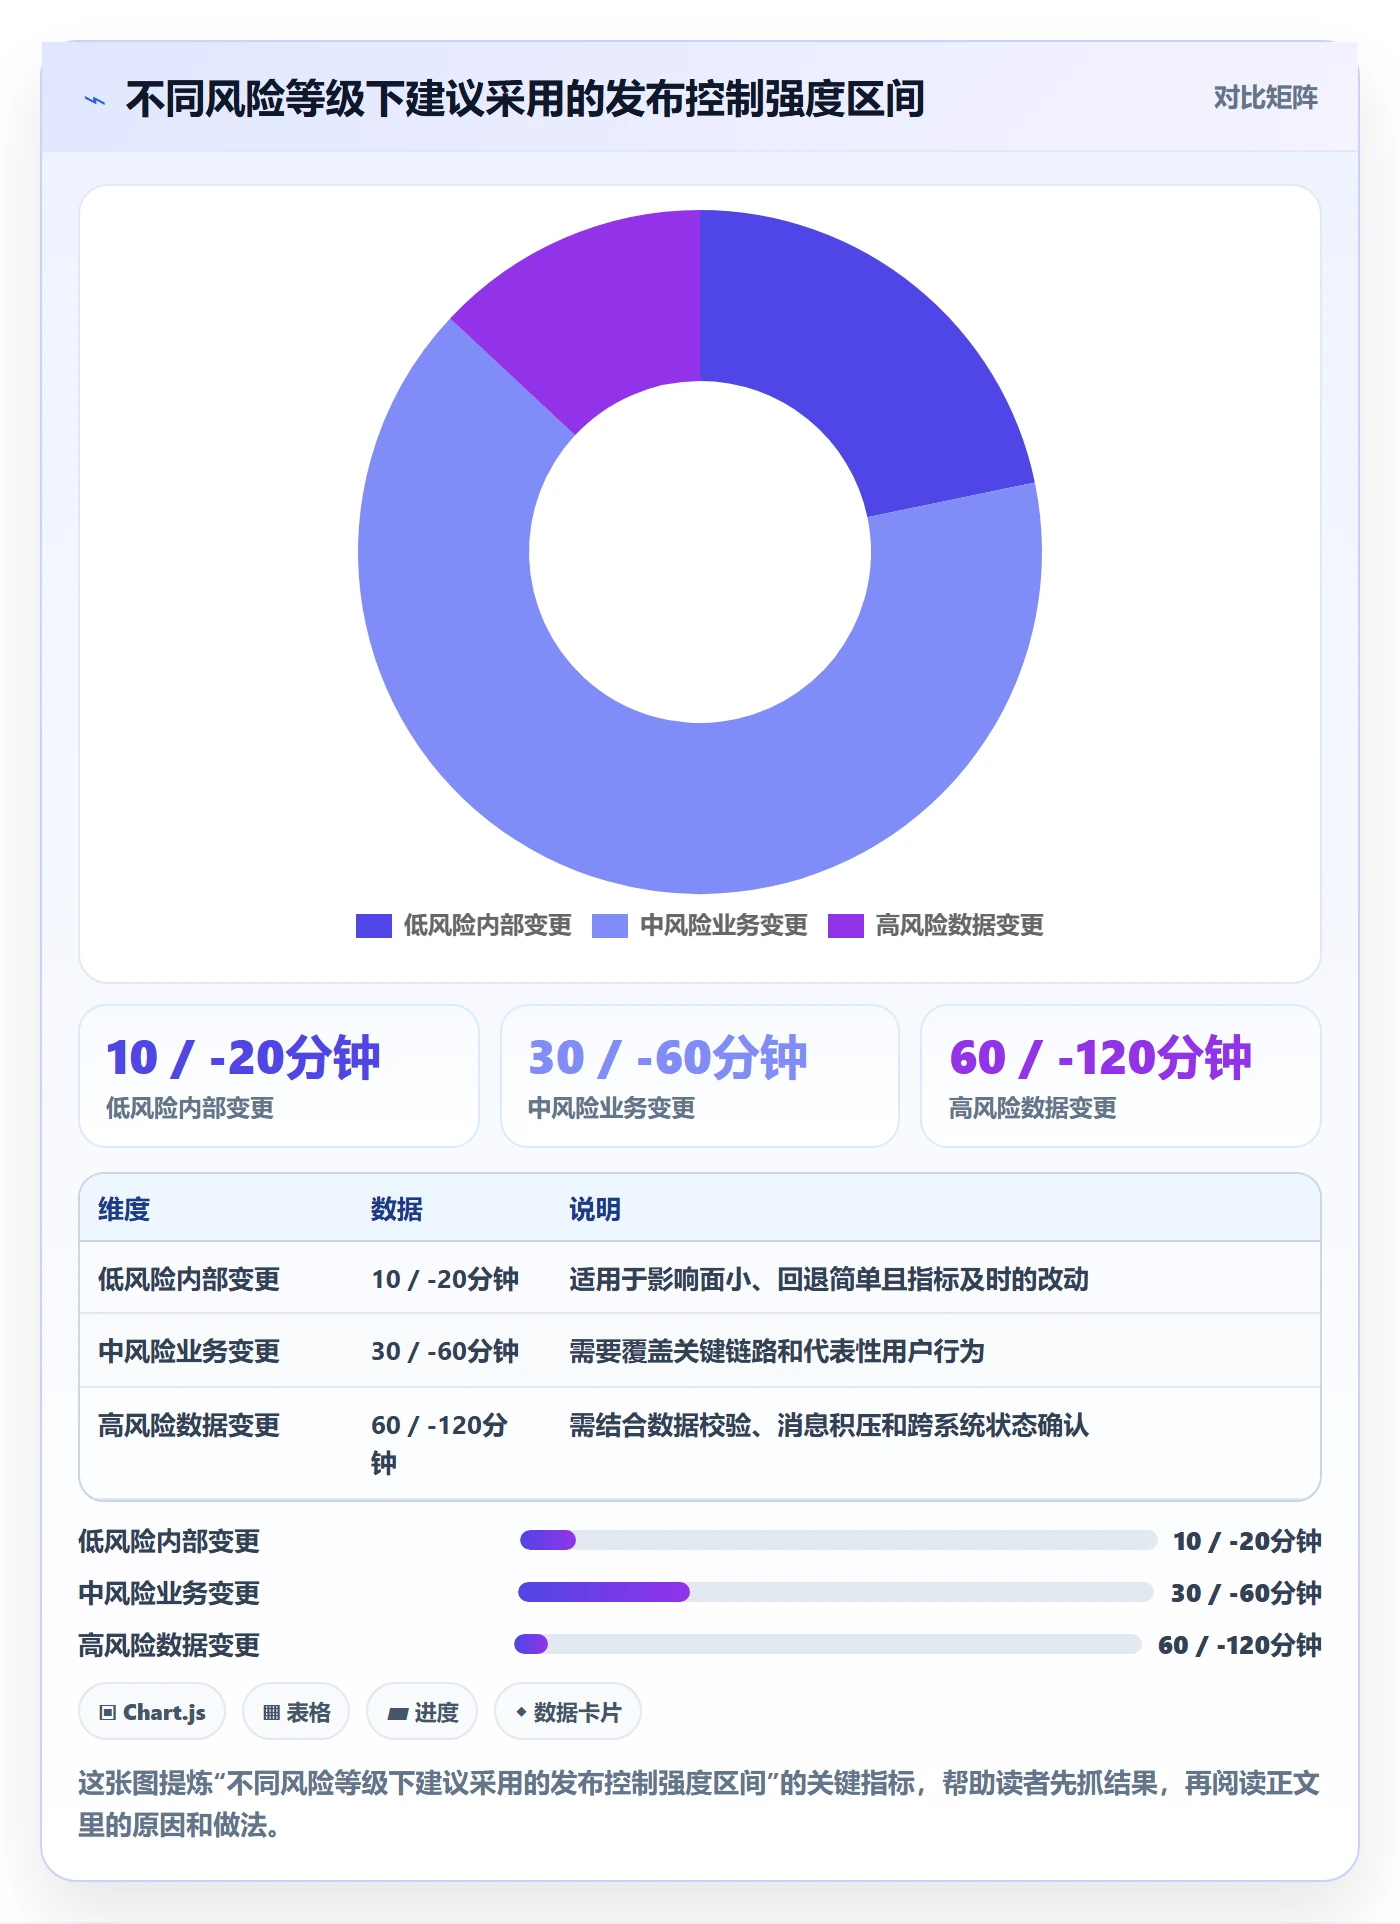Viewport: 1400px width, 1924px height.
Task: Click the large 30 / -60分钟 stat card value
Action: click(x=667, y=1058)
